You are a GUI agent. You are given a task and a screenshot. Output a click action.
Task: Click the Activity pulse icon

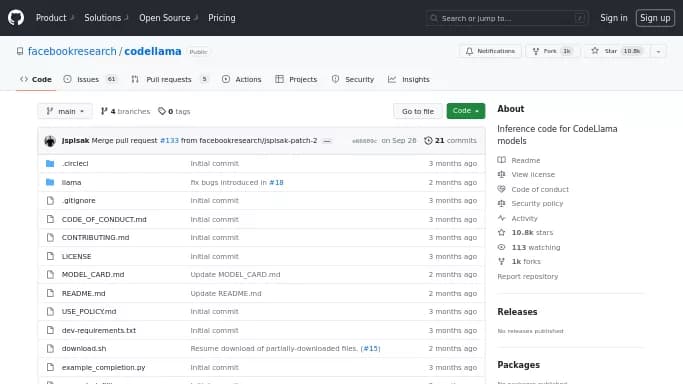(501, 218)
